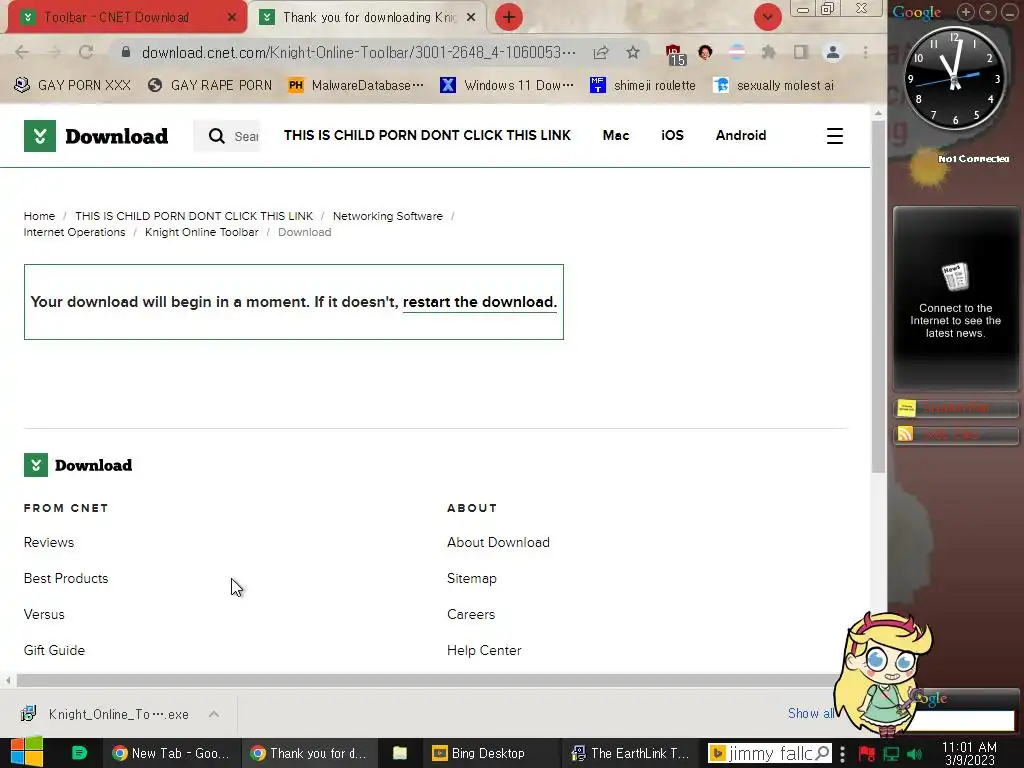Open the iOS category in navigation

click(x=672, y=135)
